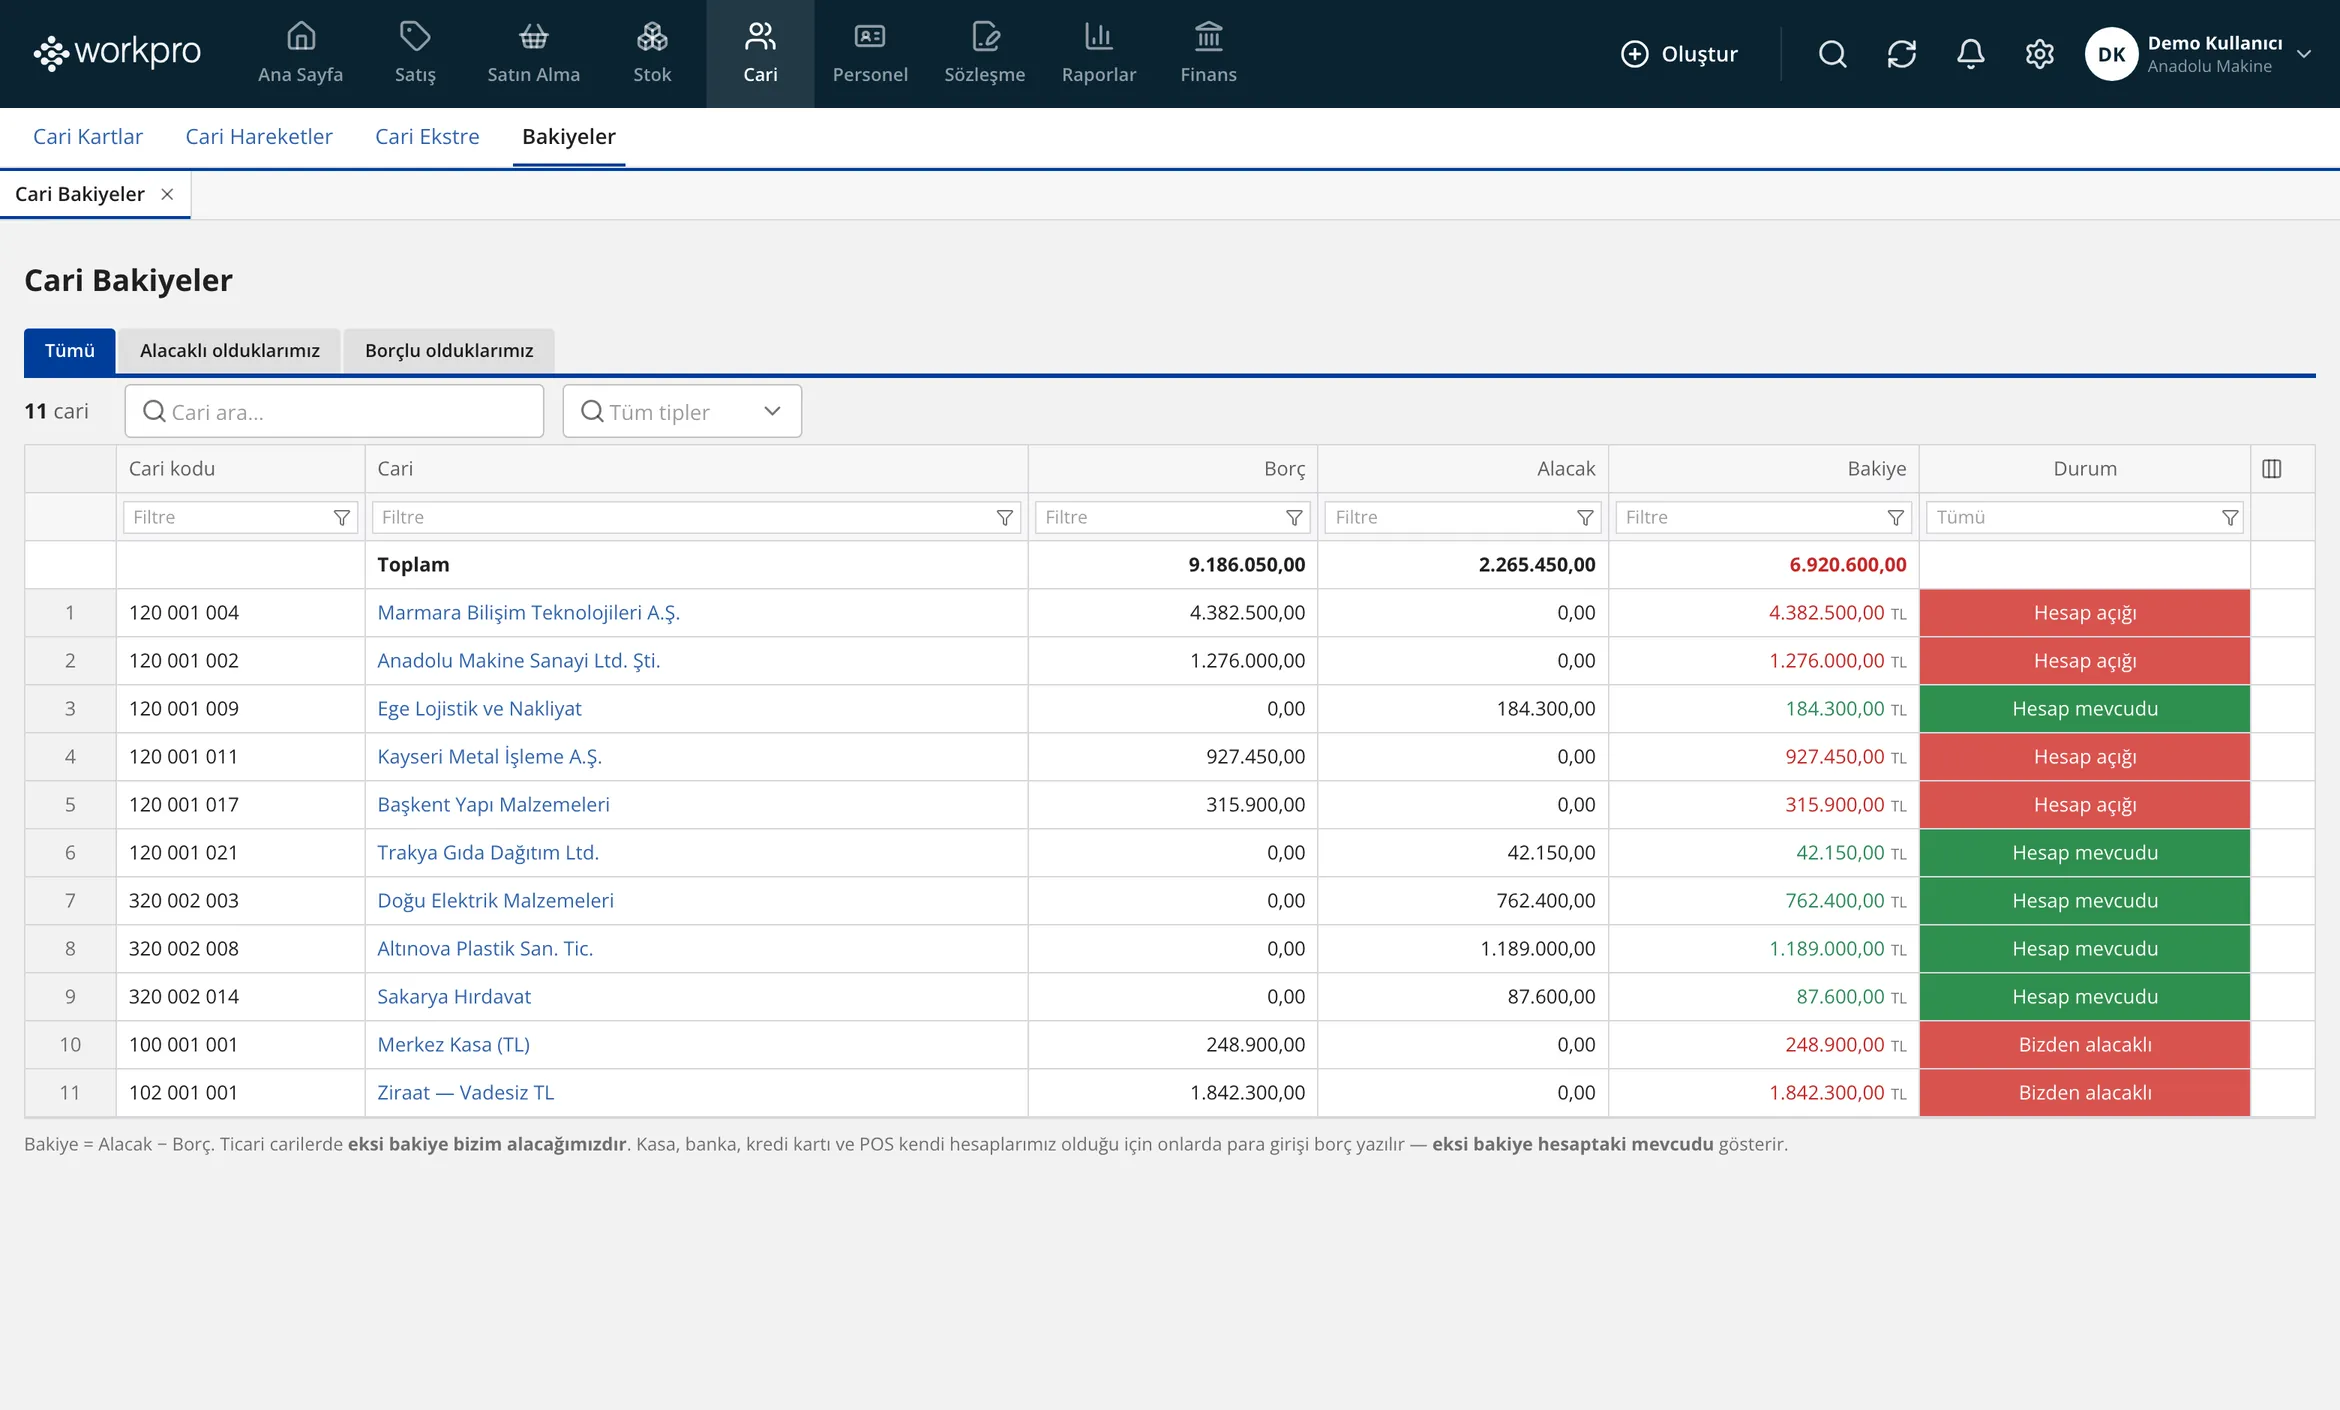
Task: Open the Stok module
Action: tap(652, 53)
